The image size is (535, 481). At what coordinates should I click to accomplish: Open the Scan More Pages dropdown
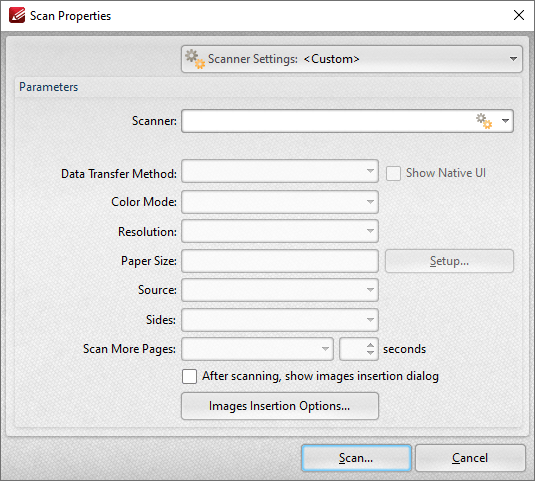coord(257,349)
